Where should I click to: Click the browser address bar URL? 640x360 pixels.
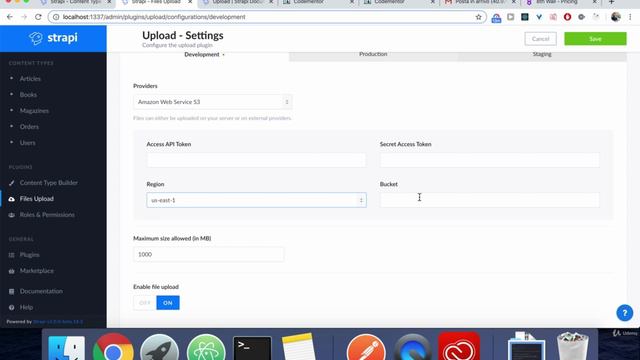(154, 17)
